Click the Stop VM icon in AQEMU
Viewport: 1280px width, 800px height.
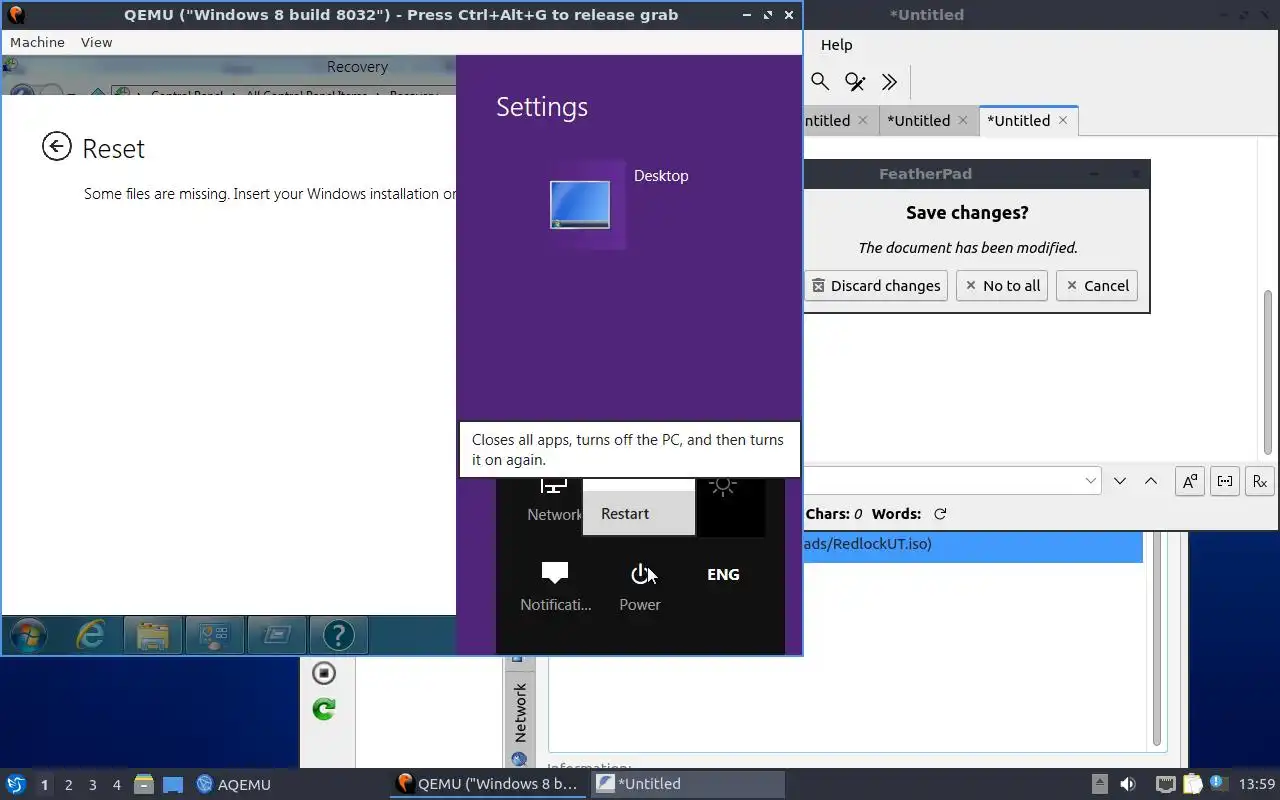(324, 673)
